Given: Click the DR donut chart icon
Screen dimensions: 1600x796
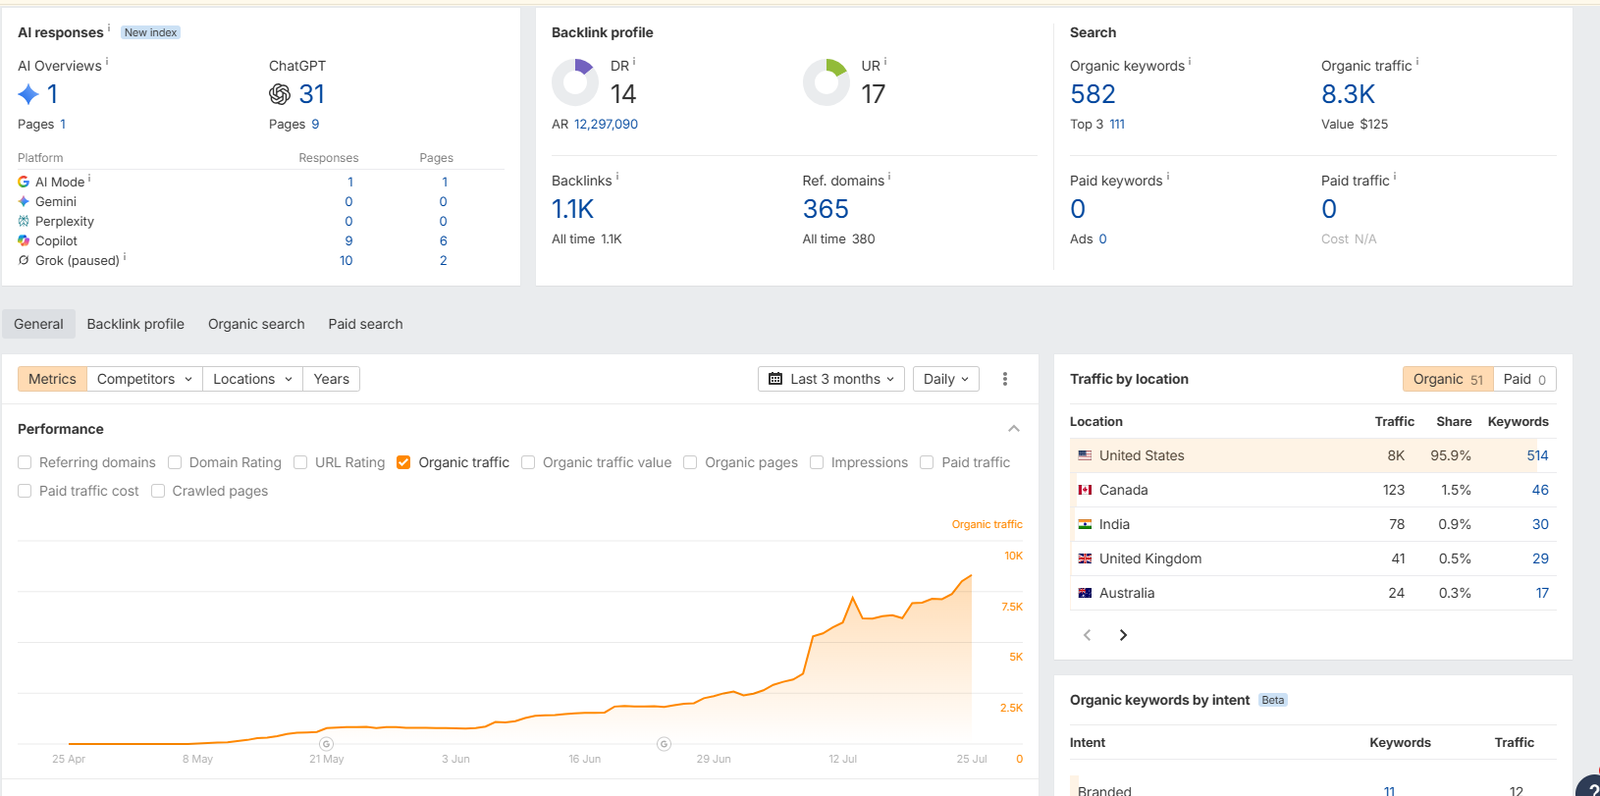Looking at the screenshot, I should pyautogui.click(x=575, y=82).
